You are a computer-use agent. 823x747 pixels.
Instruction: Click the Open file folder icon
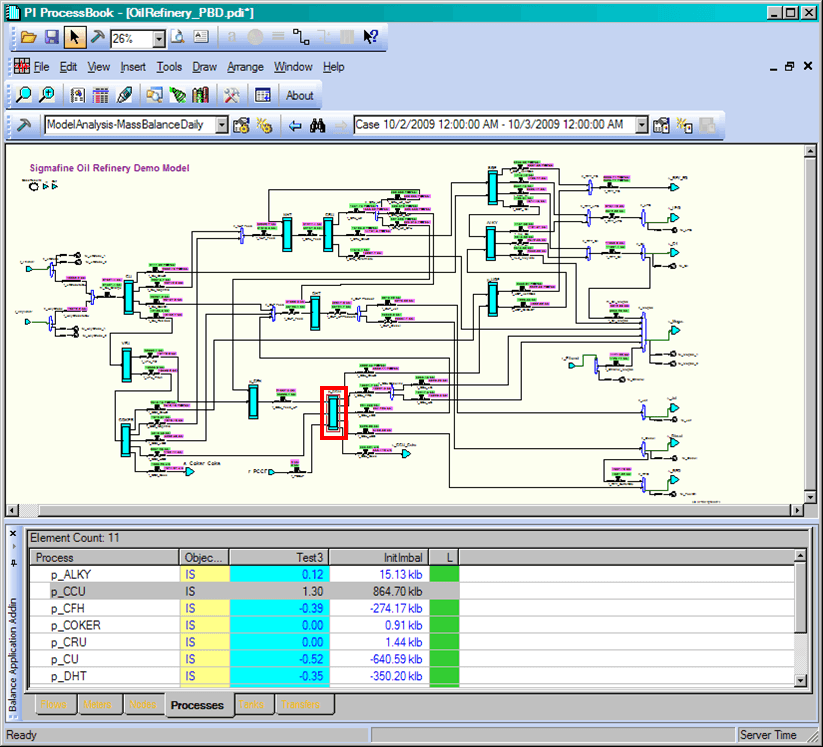click(x=28, y=38)
